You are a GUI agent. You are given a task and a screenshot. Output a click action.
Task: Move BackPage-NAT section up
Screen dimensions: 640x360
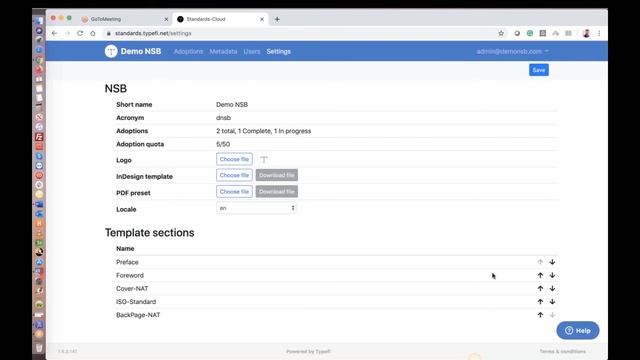point(540,315)
